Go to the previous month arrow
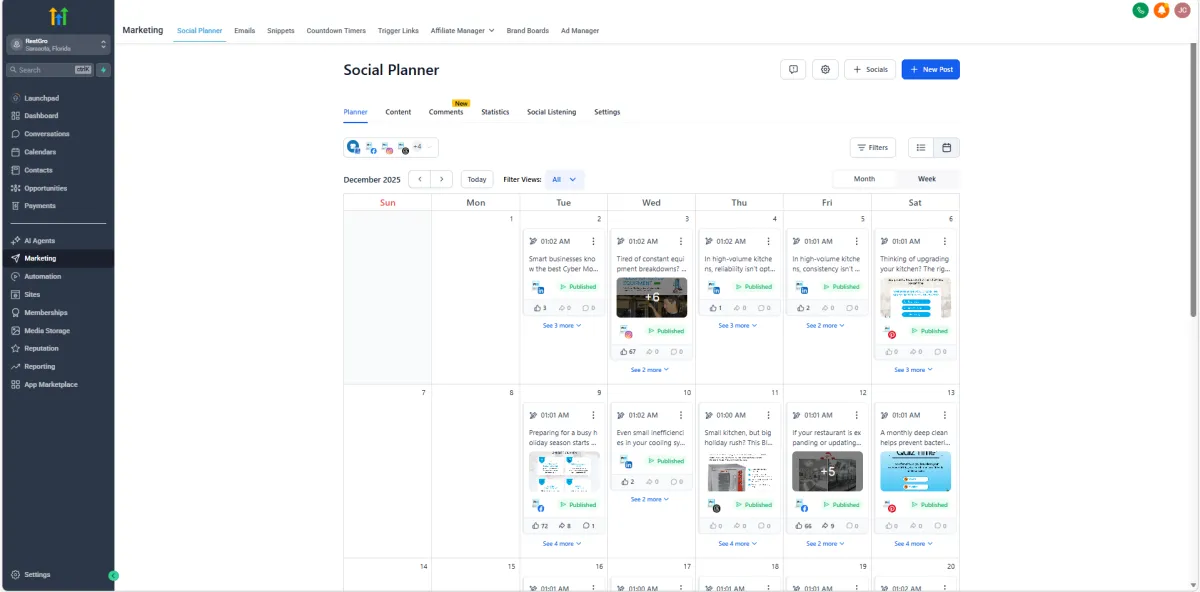Image resolution: width=1200 pixels, height=592 pixels. [419, 179]
